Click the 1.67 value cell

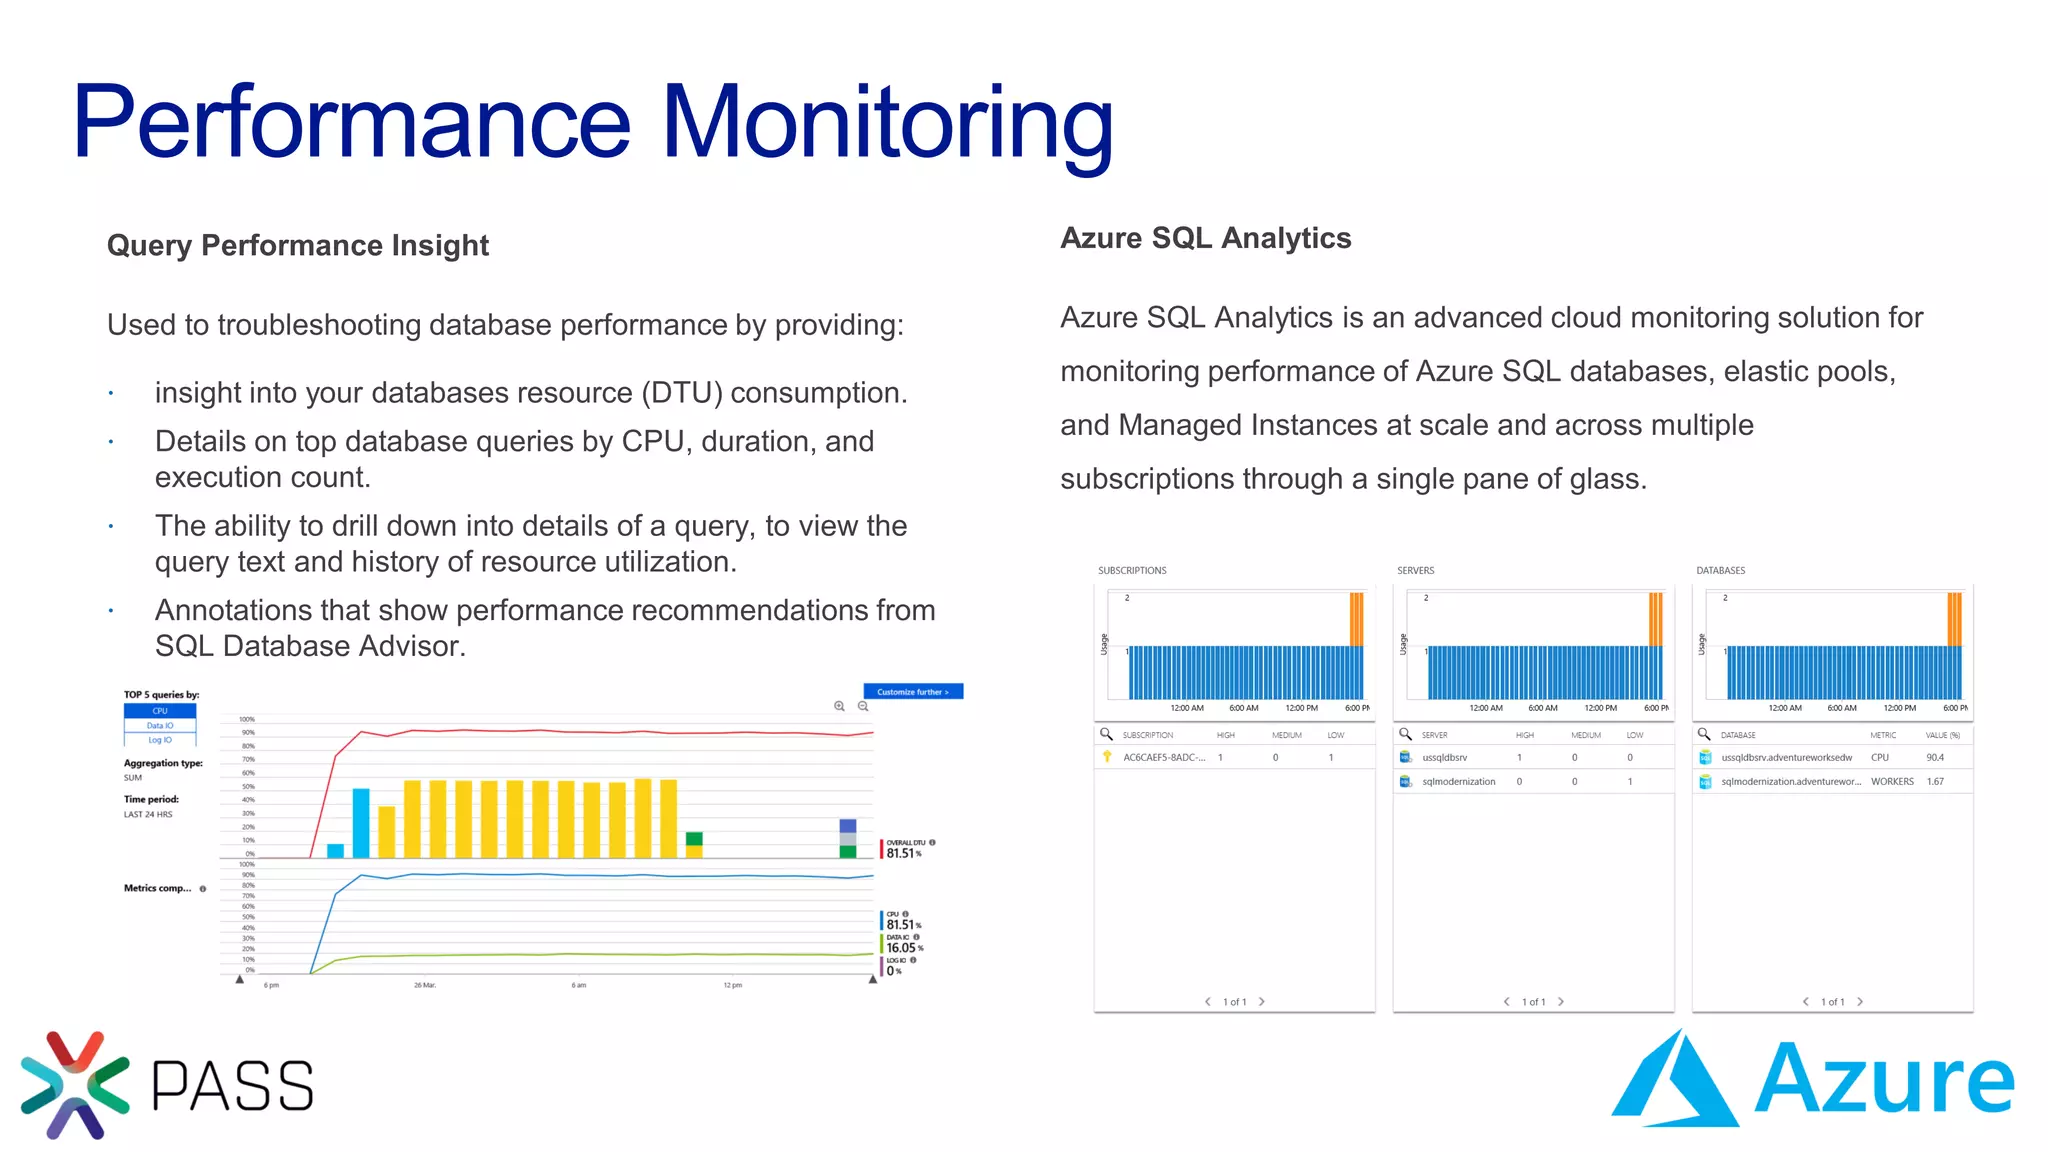coord(1935,782)
